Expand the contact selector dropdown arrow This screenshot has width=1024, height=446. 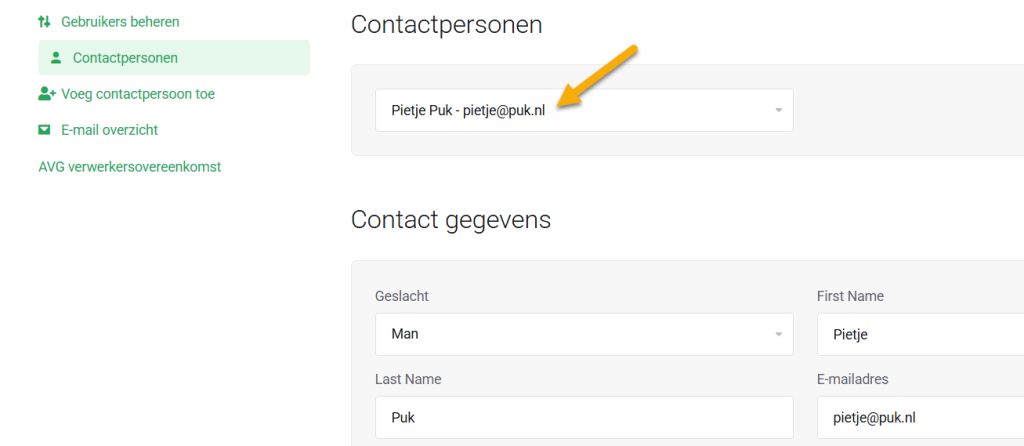[x=778, y=110]
